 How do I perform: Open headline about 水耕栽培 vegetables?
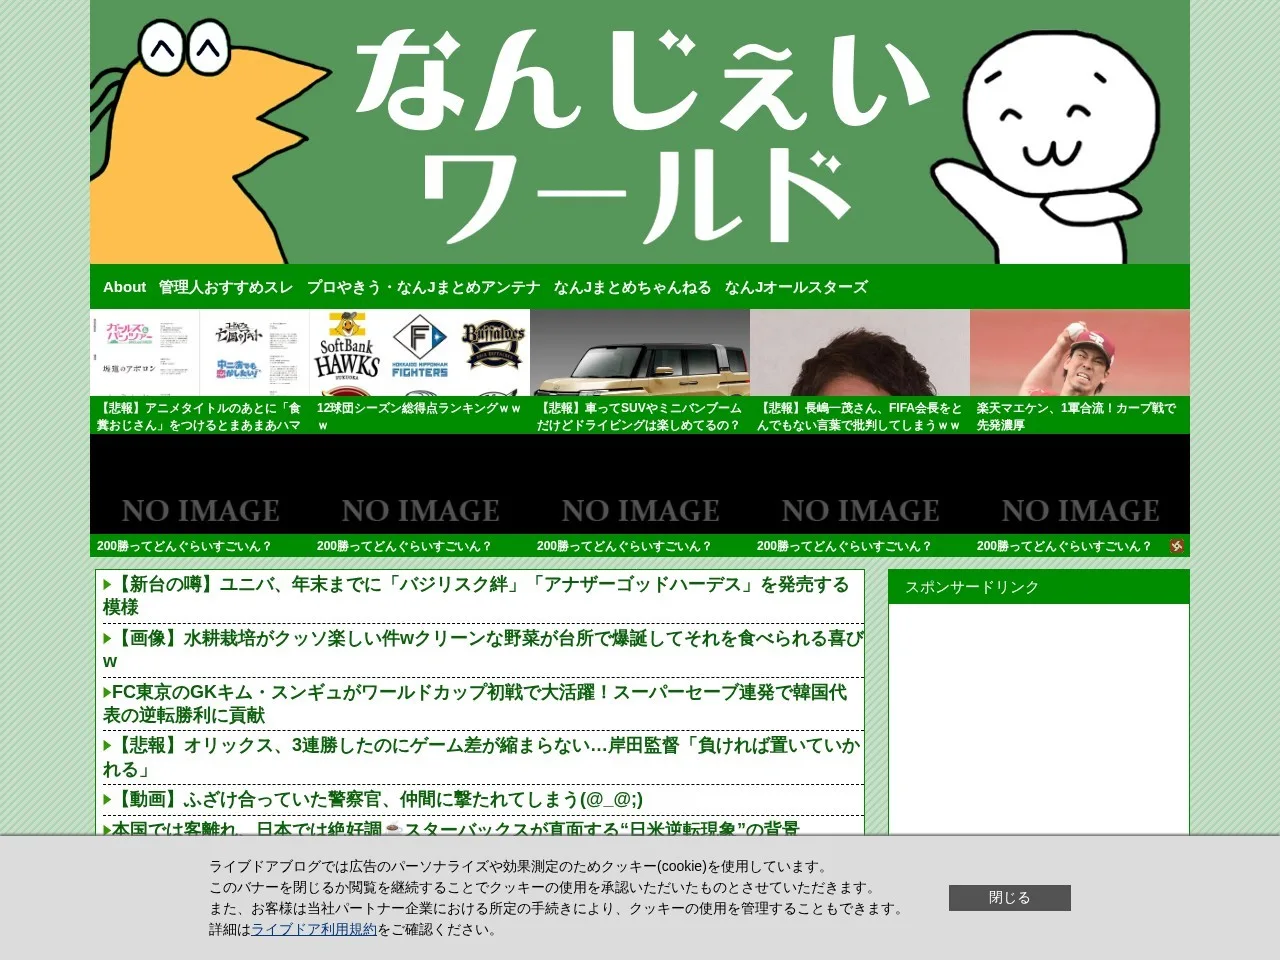(x=483, y=650)
